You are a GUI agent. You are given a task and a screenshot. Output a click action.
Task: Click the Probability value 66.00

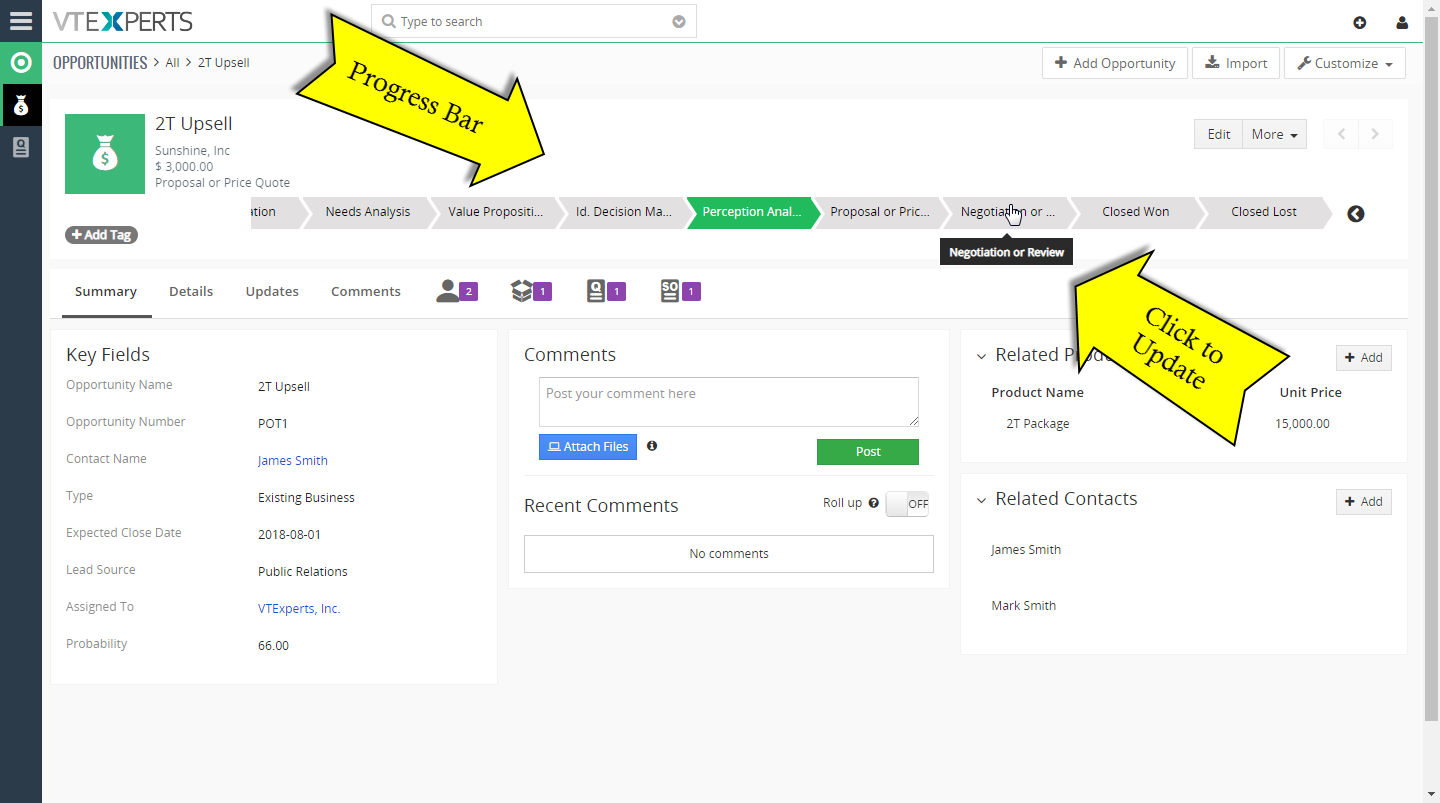point(273,646)
